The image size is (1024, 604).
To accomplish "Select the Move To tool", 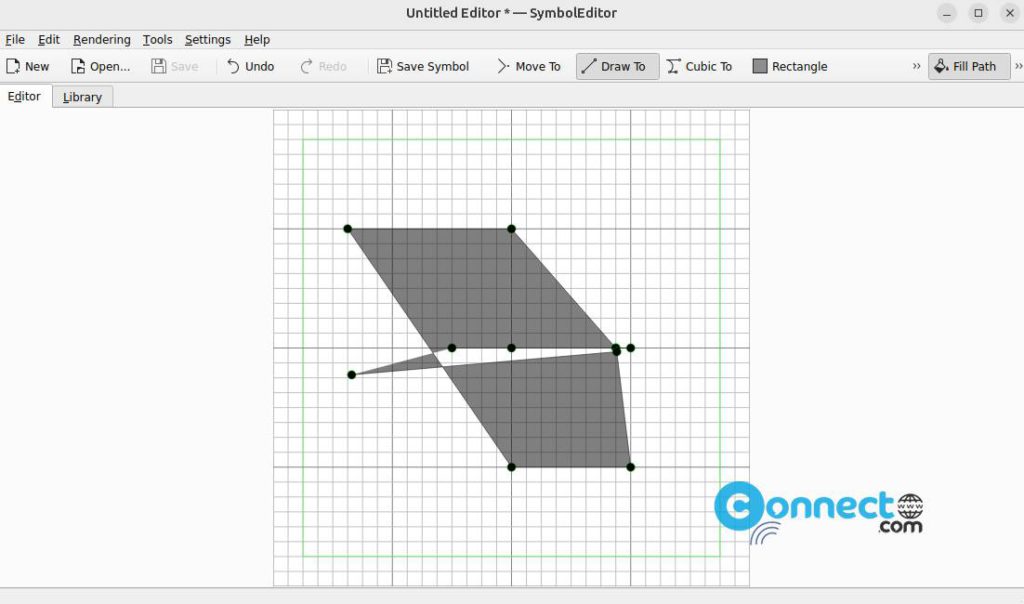I will 528,66.
